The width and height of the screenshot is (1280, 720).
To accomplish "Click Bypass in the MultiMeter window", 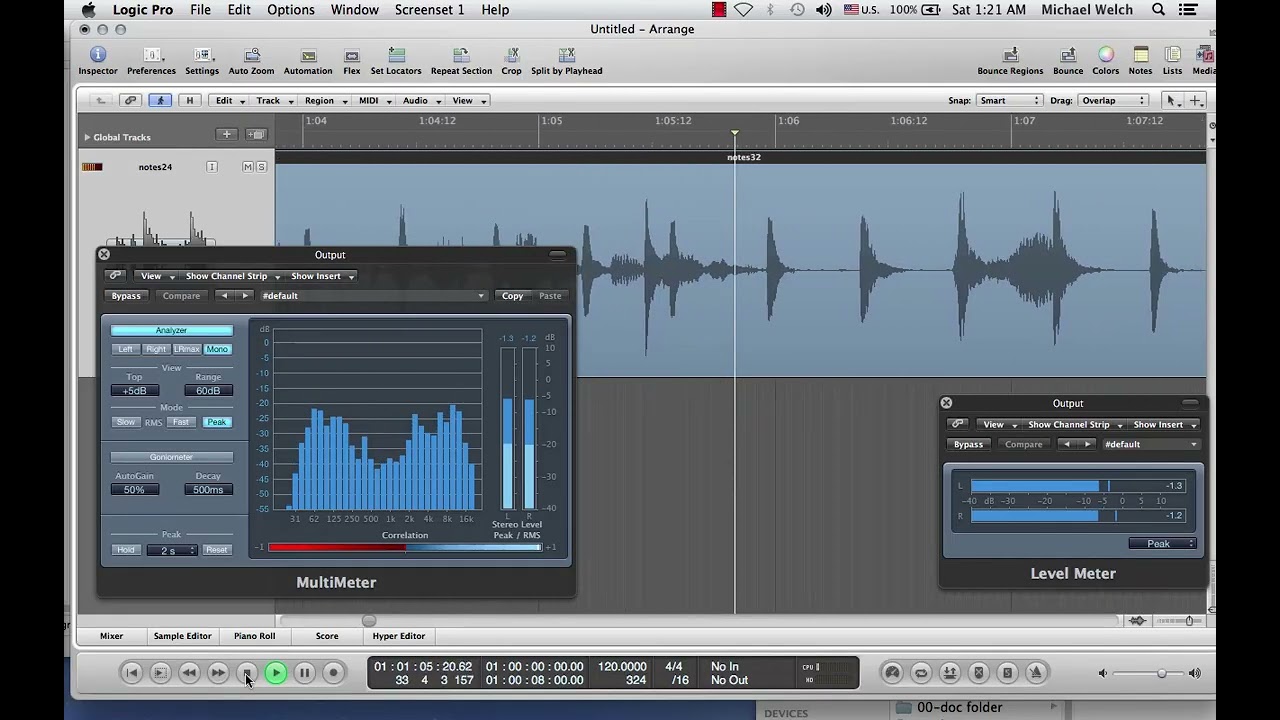I will pos(126,296).
